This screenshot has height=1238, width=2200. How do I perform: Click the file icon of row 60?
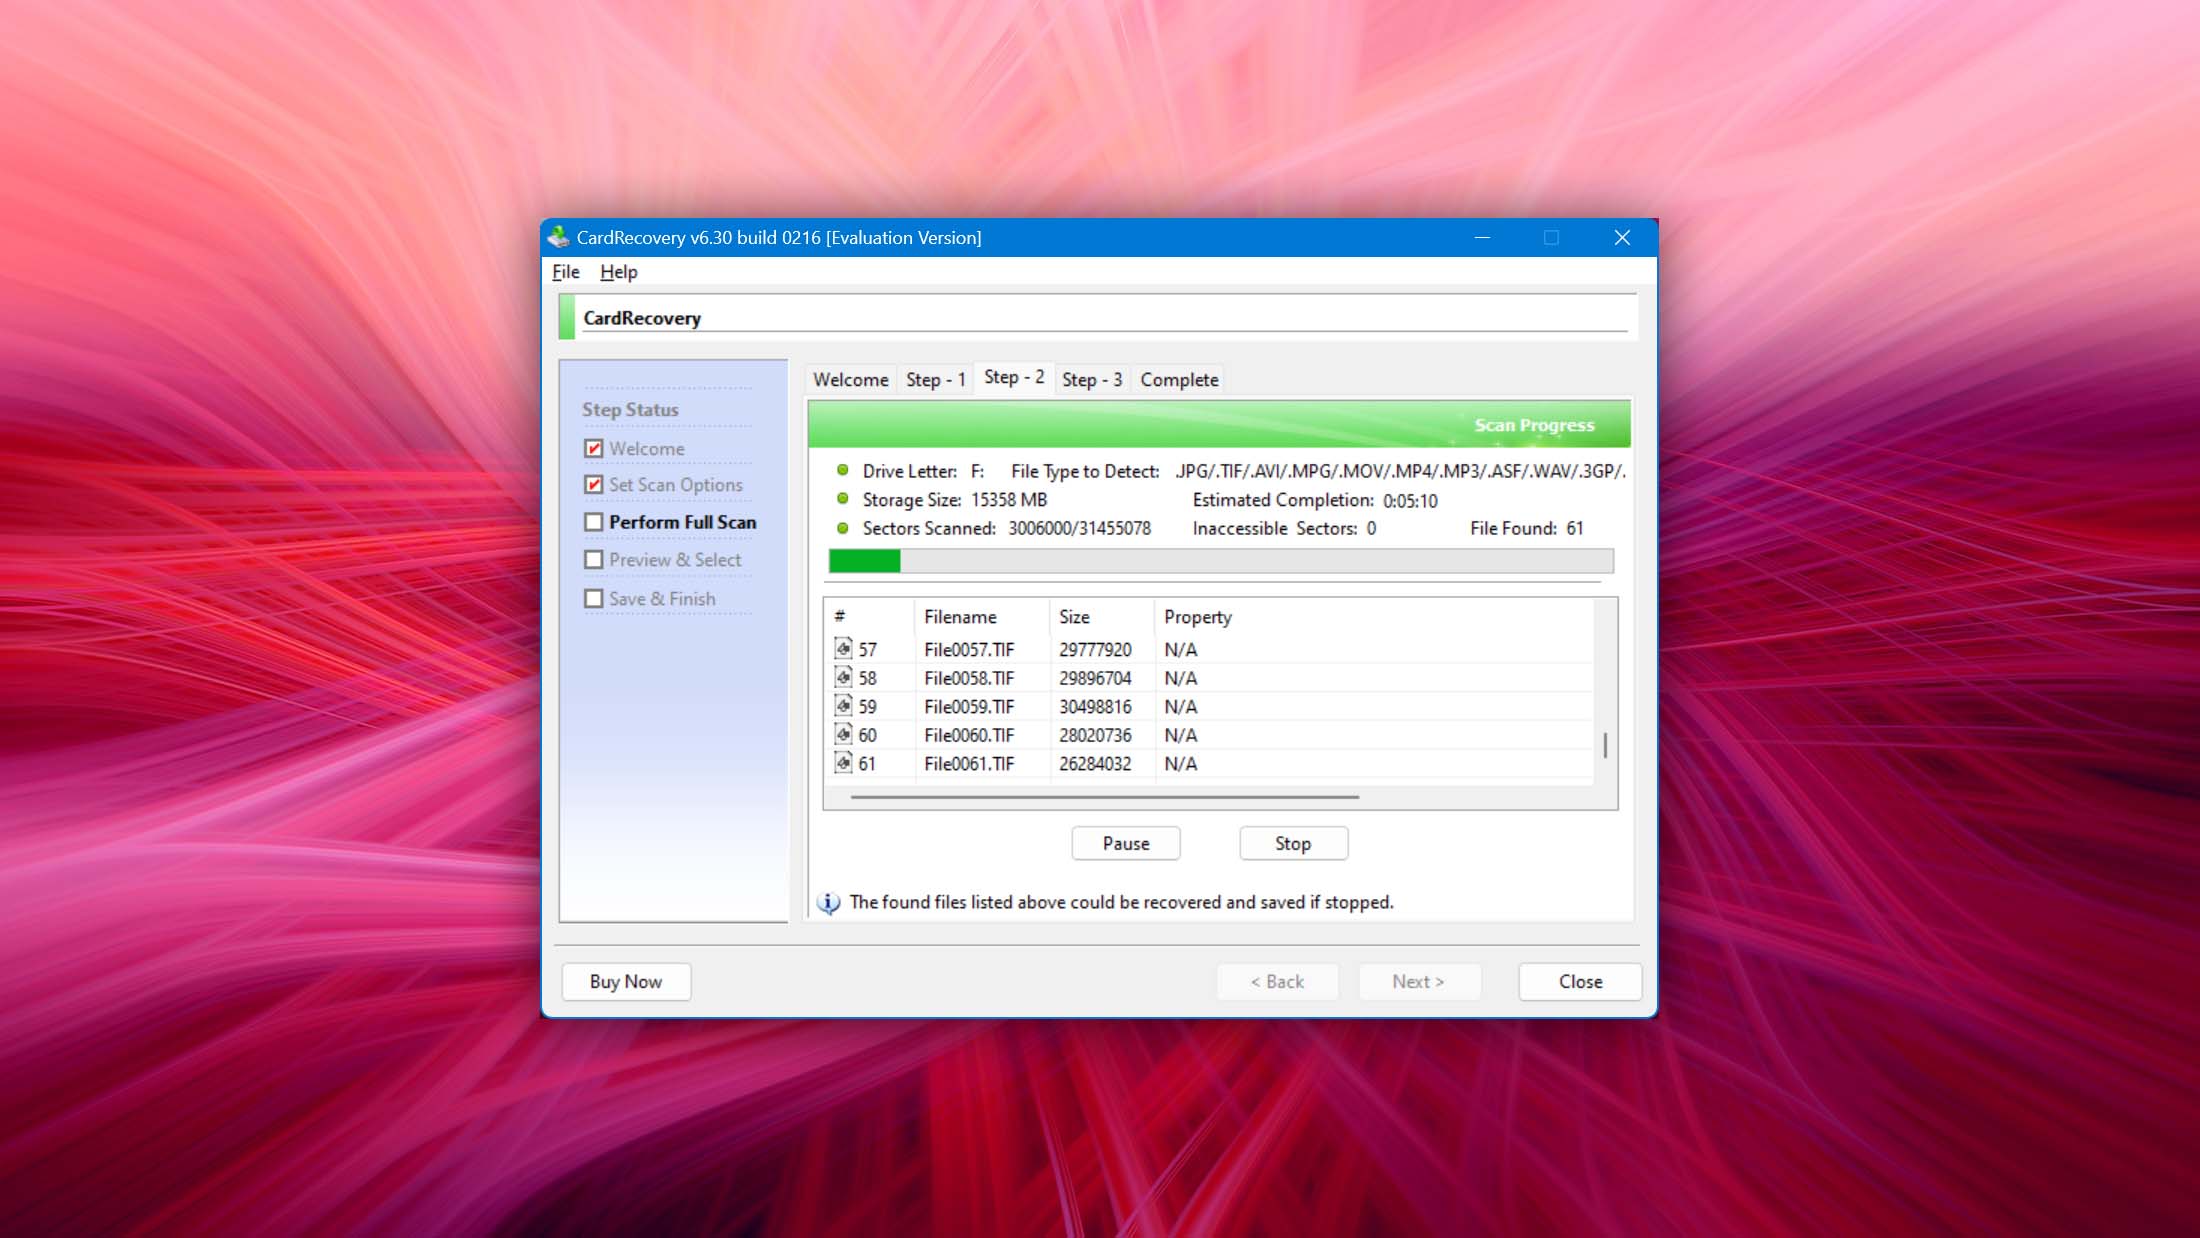coord(843,734)
